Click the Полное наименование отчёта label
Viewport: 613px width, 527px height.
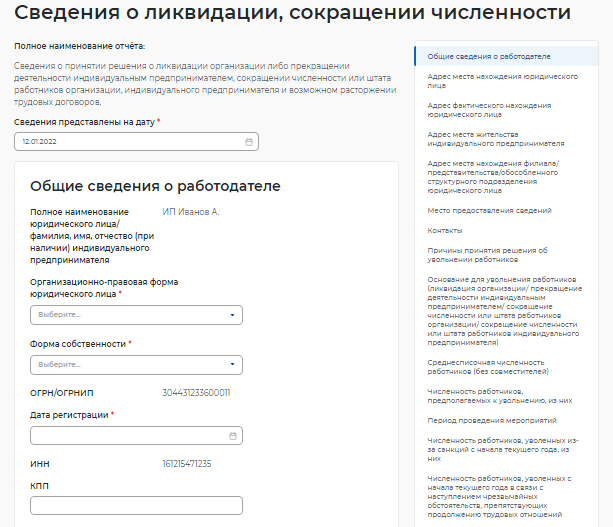tap(79, 46)
